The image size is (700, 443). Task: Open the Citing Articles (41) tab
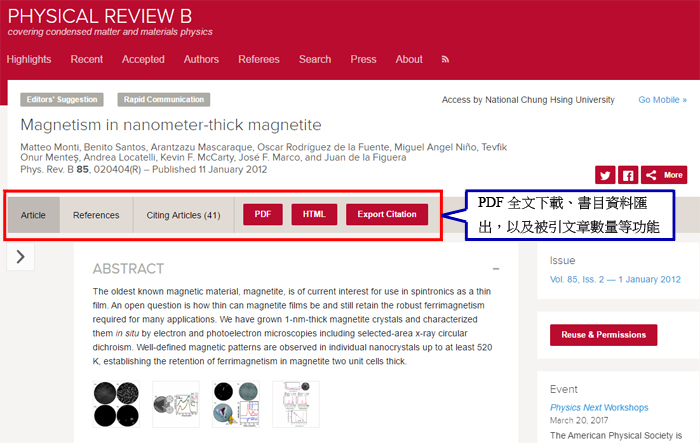pyautogui.click(x=183, y=215)
